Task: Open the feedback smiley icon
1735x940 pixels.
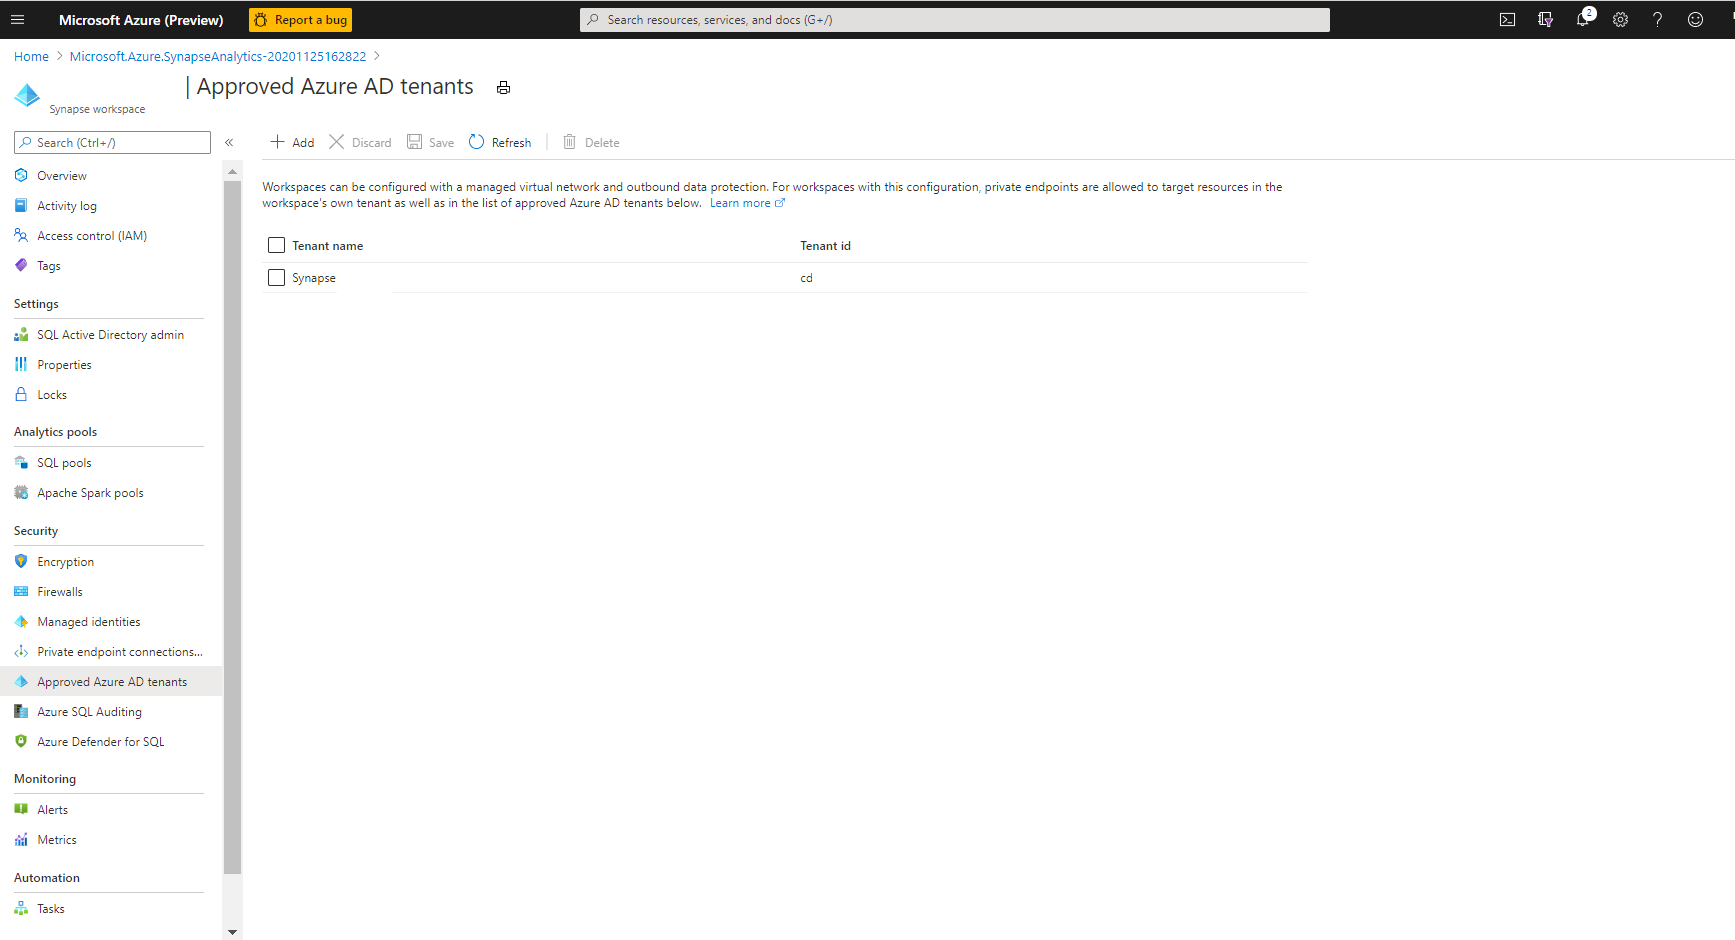Action: [1695, 19]
